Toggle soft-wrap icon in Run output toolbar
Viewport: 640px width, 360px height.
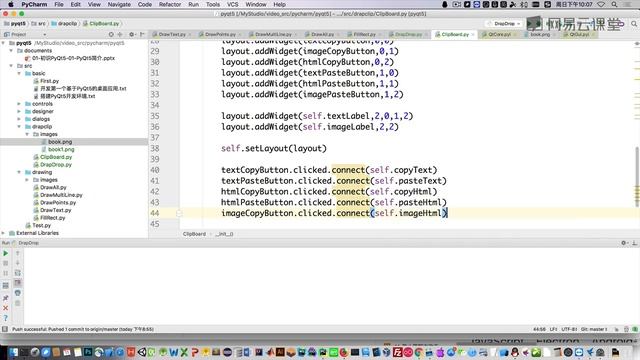click(18, 273)
